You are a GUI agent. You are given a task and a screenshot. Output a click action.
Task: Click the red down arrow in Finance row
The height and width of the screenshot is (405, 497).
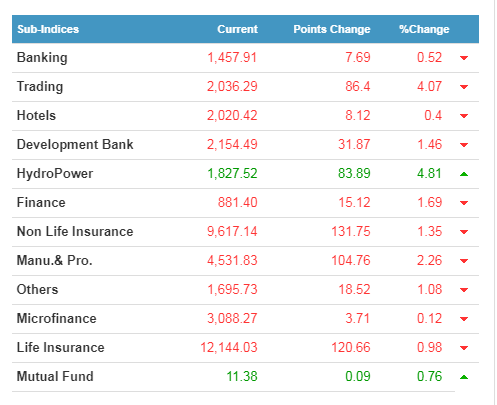[464, 203]
